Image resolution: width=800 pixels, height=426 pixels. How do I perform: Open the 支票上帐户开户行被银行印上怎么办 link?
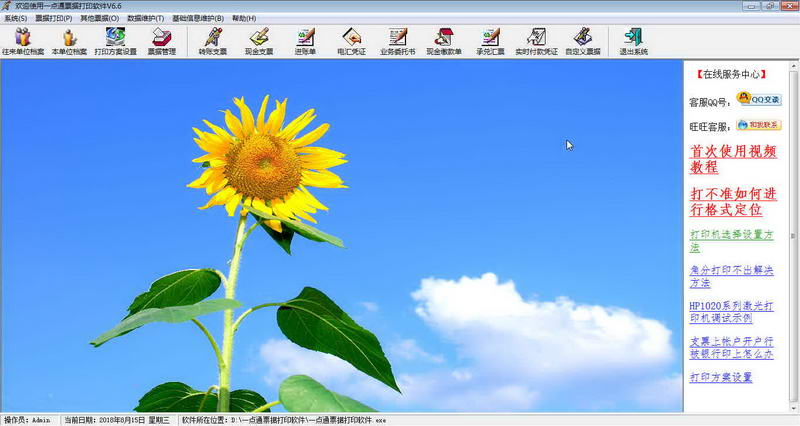[x=732, y=347]
